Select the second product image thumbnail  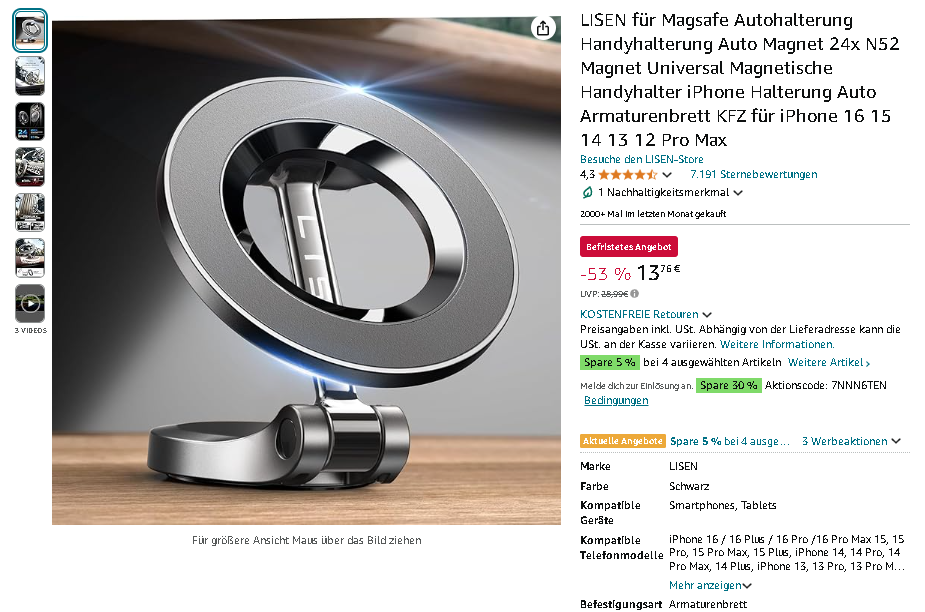pyautogui.click(x=30, y=76)
